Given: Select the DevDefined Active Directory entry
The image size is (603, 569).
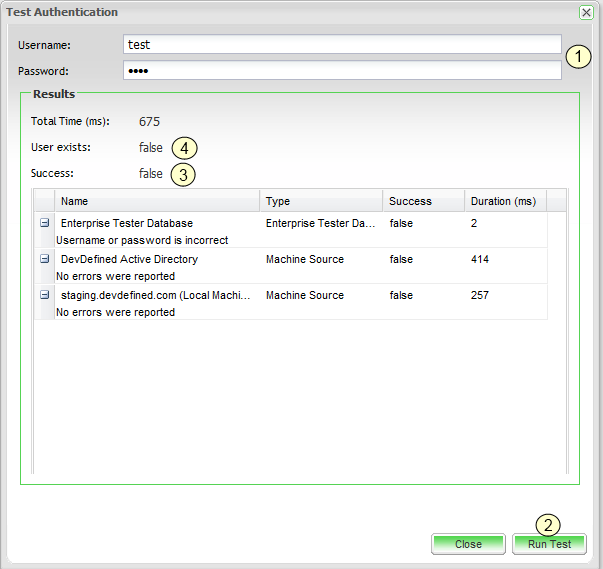Looking at the screenshot, I should (129, 259).
